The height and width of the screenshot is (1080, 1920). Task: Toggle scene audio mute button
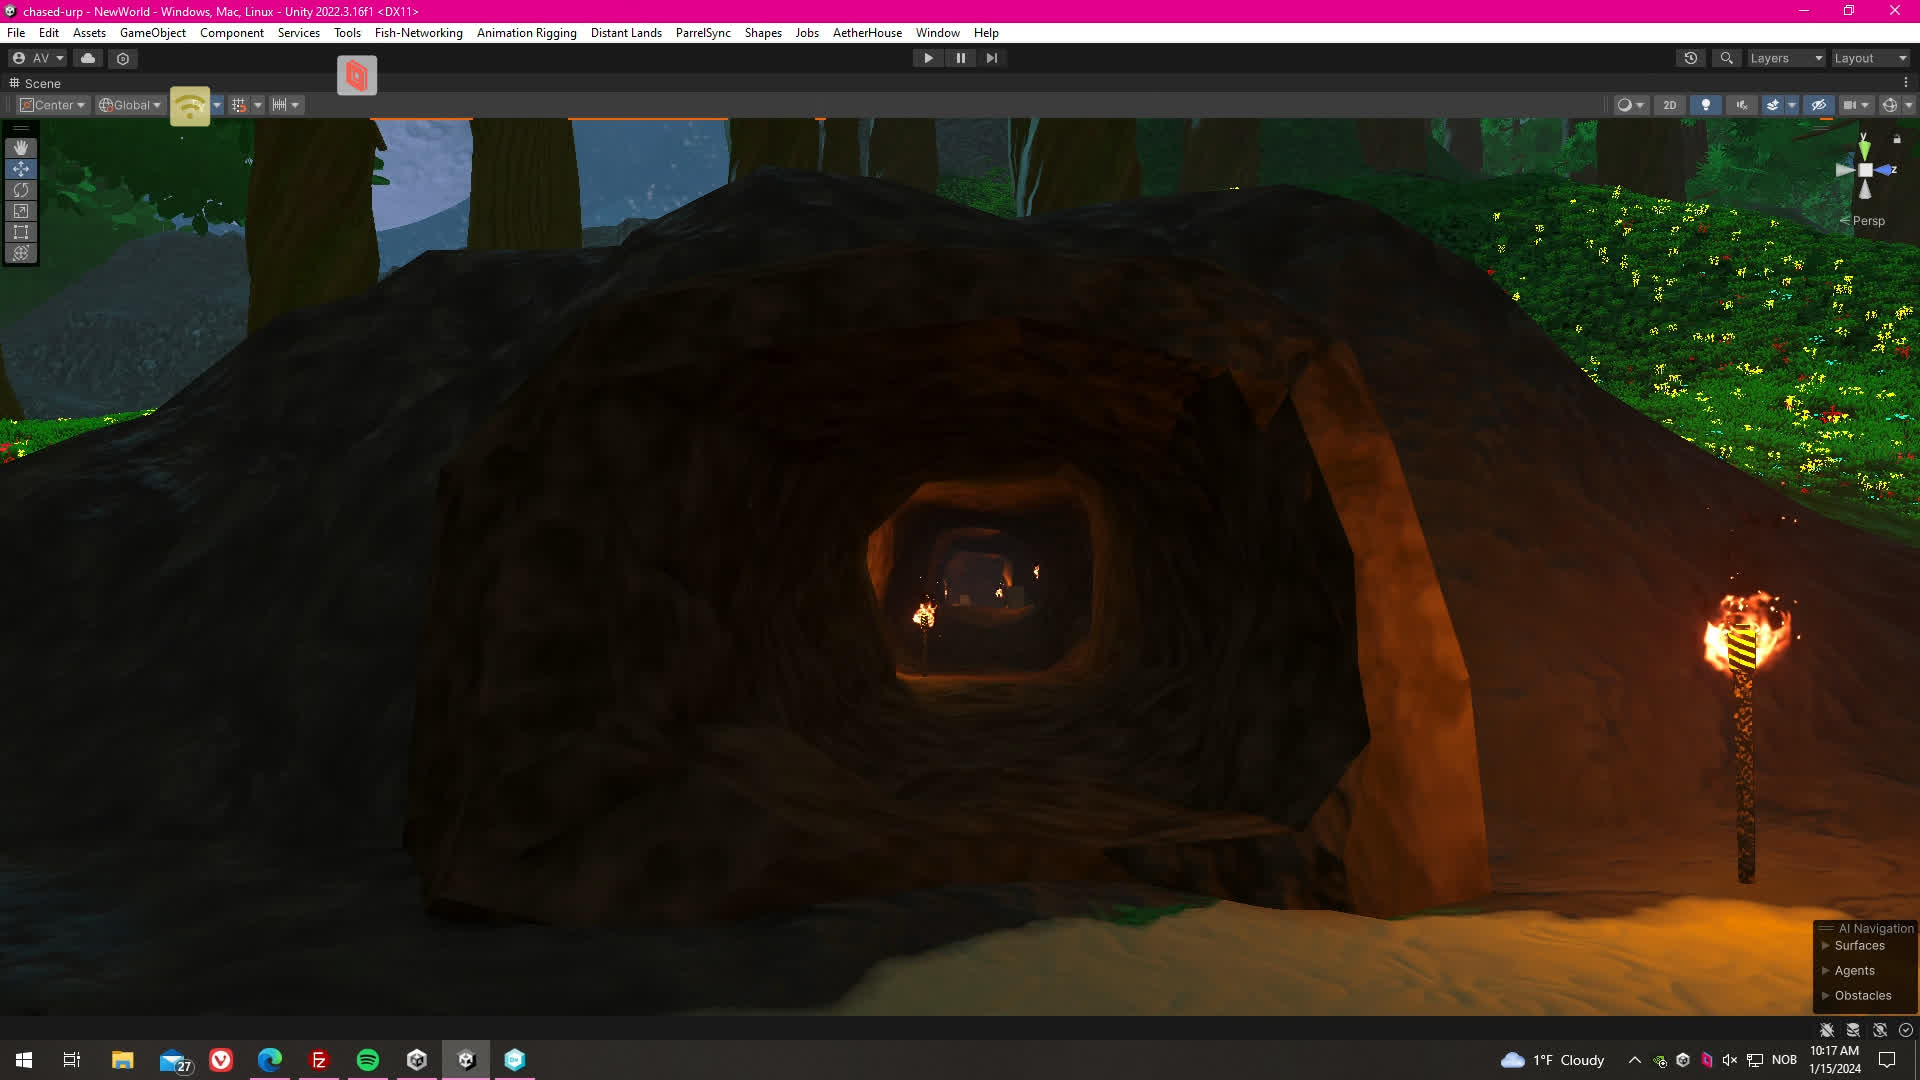[x=1742, y=105]
